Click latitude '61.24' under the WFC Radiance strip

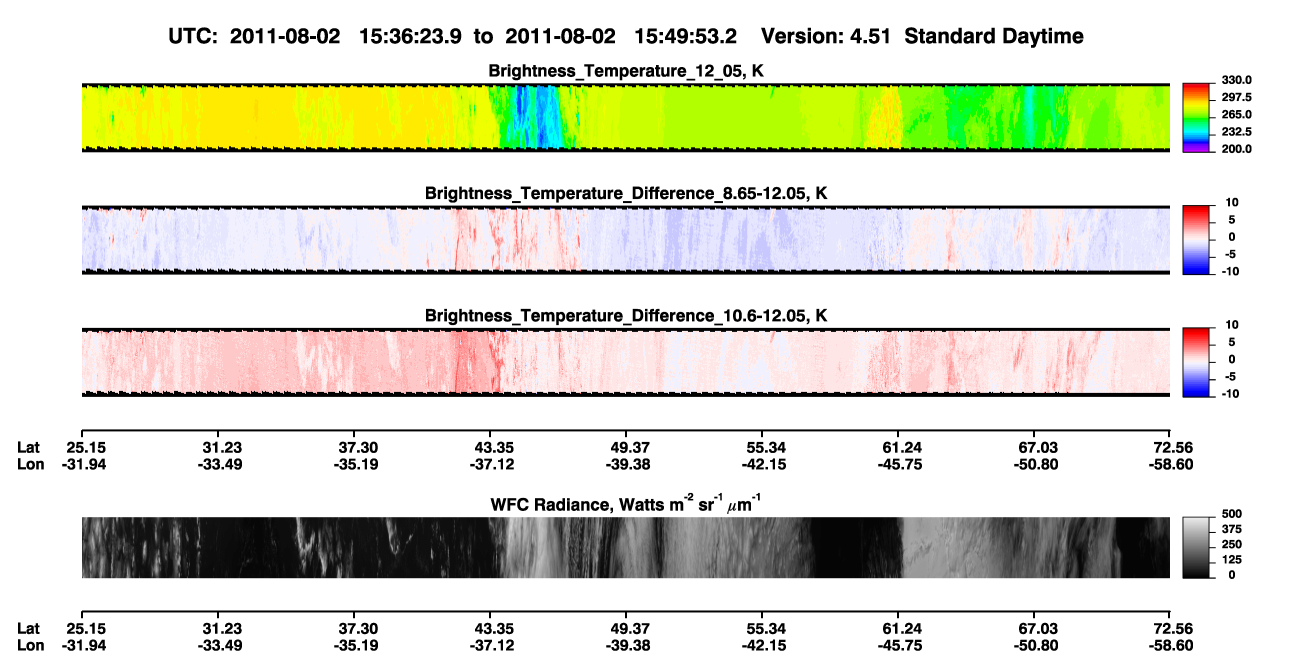(x=900, y=628)
